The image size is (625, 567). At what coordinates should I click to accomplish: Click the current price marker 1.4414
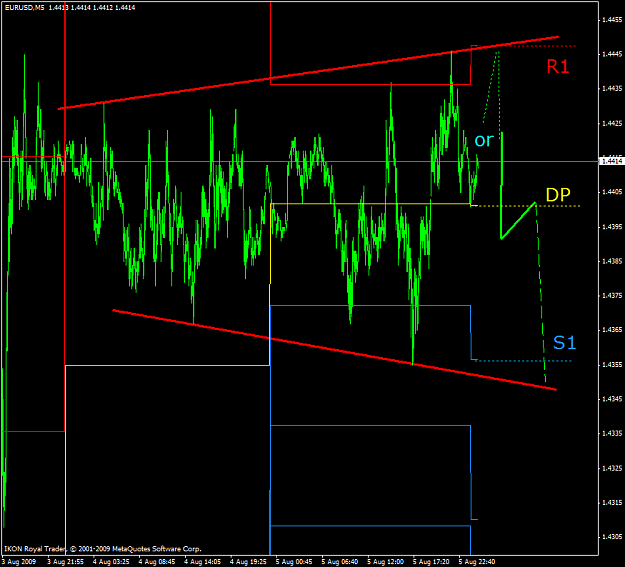[612, 161]
